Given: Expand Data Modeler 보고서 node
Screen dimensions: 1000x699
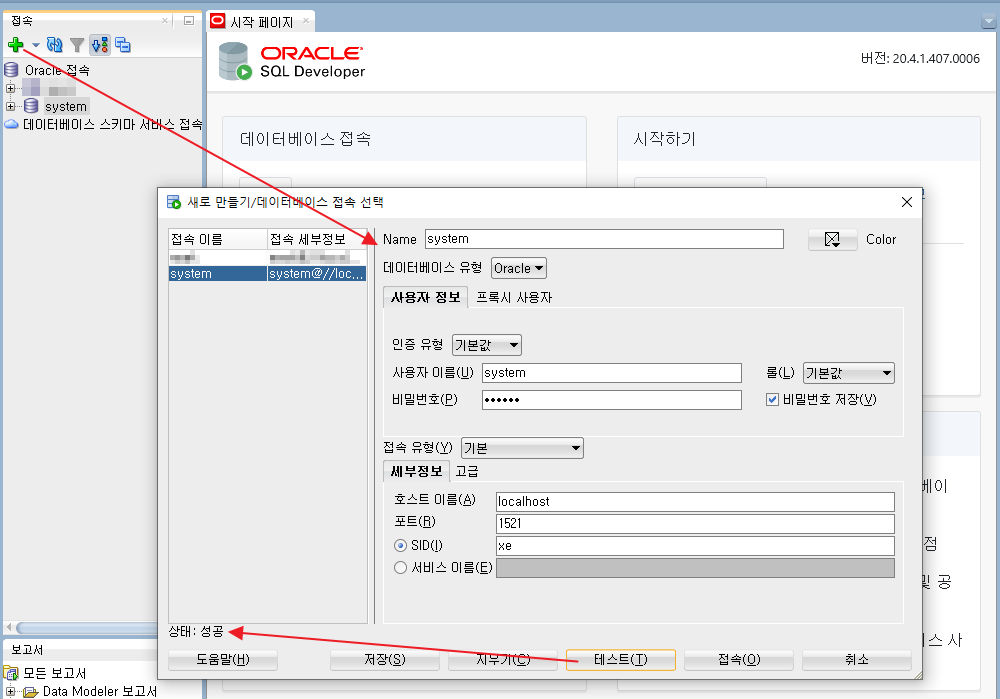Looking at the screenshot, I should tap(10, 691).
